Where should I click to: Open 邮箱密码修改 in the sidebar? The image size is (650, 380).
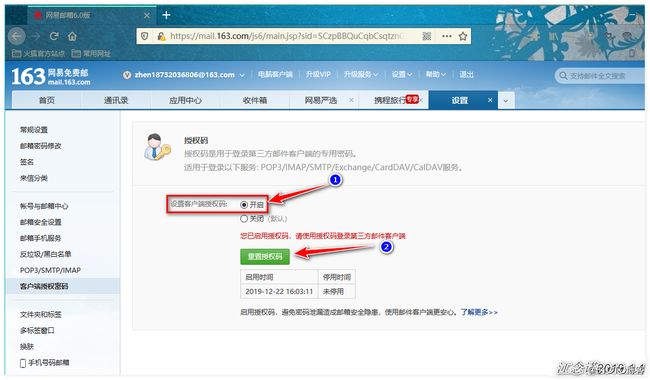click(x=41, y=146)
